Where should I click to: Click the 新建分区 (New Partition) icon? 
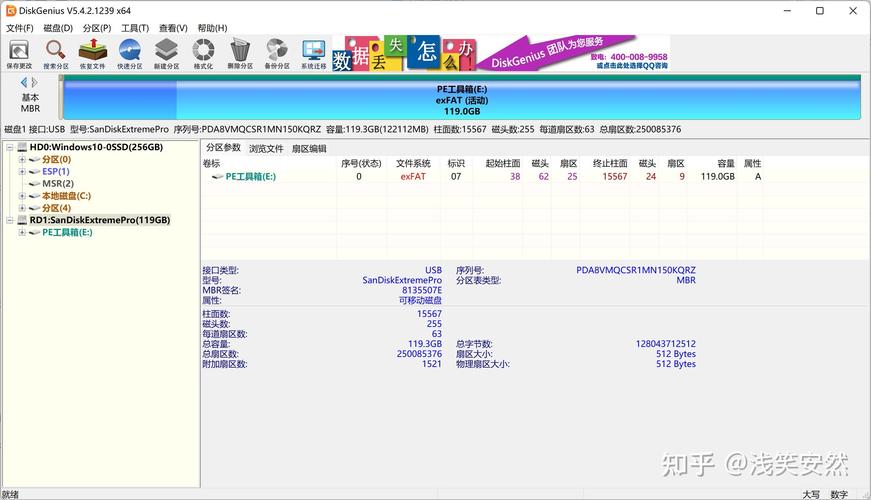(166, 54)
